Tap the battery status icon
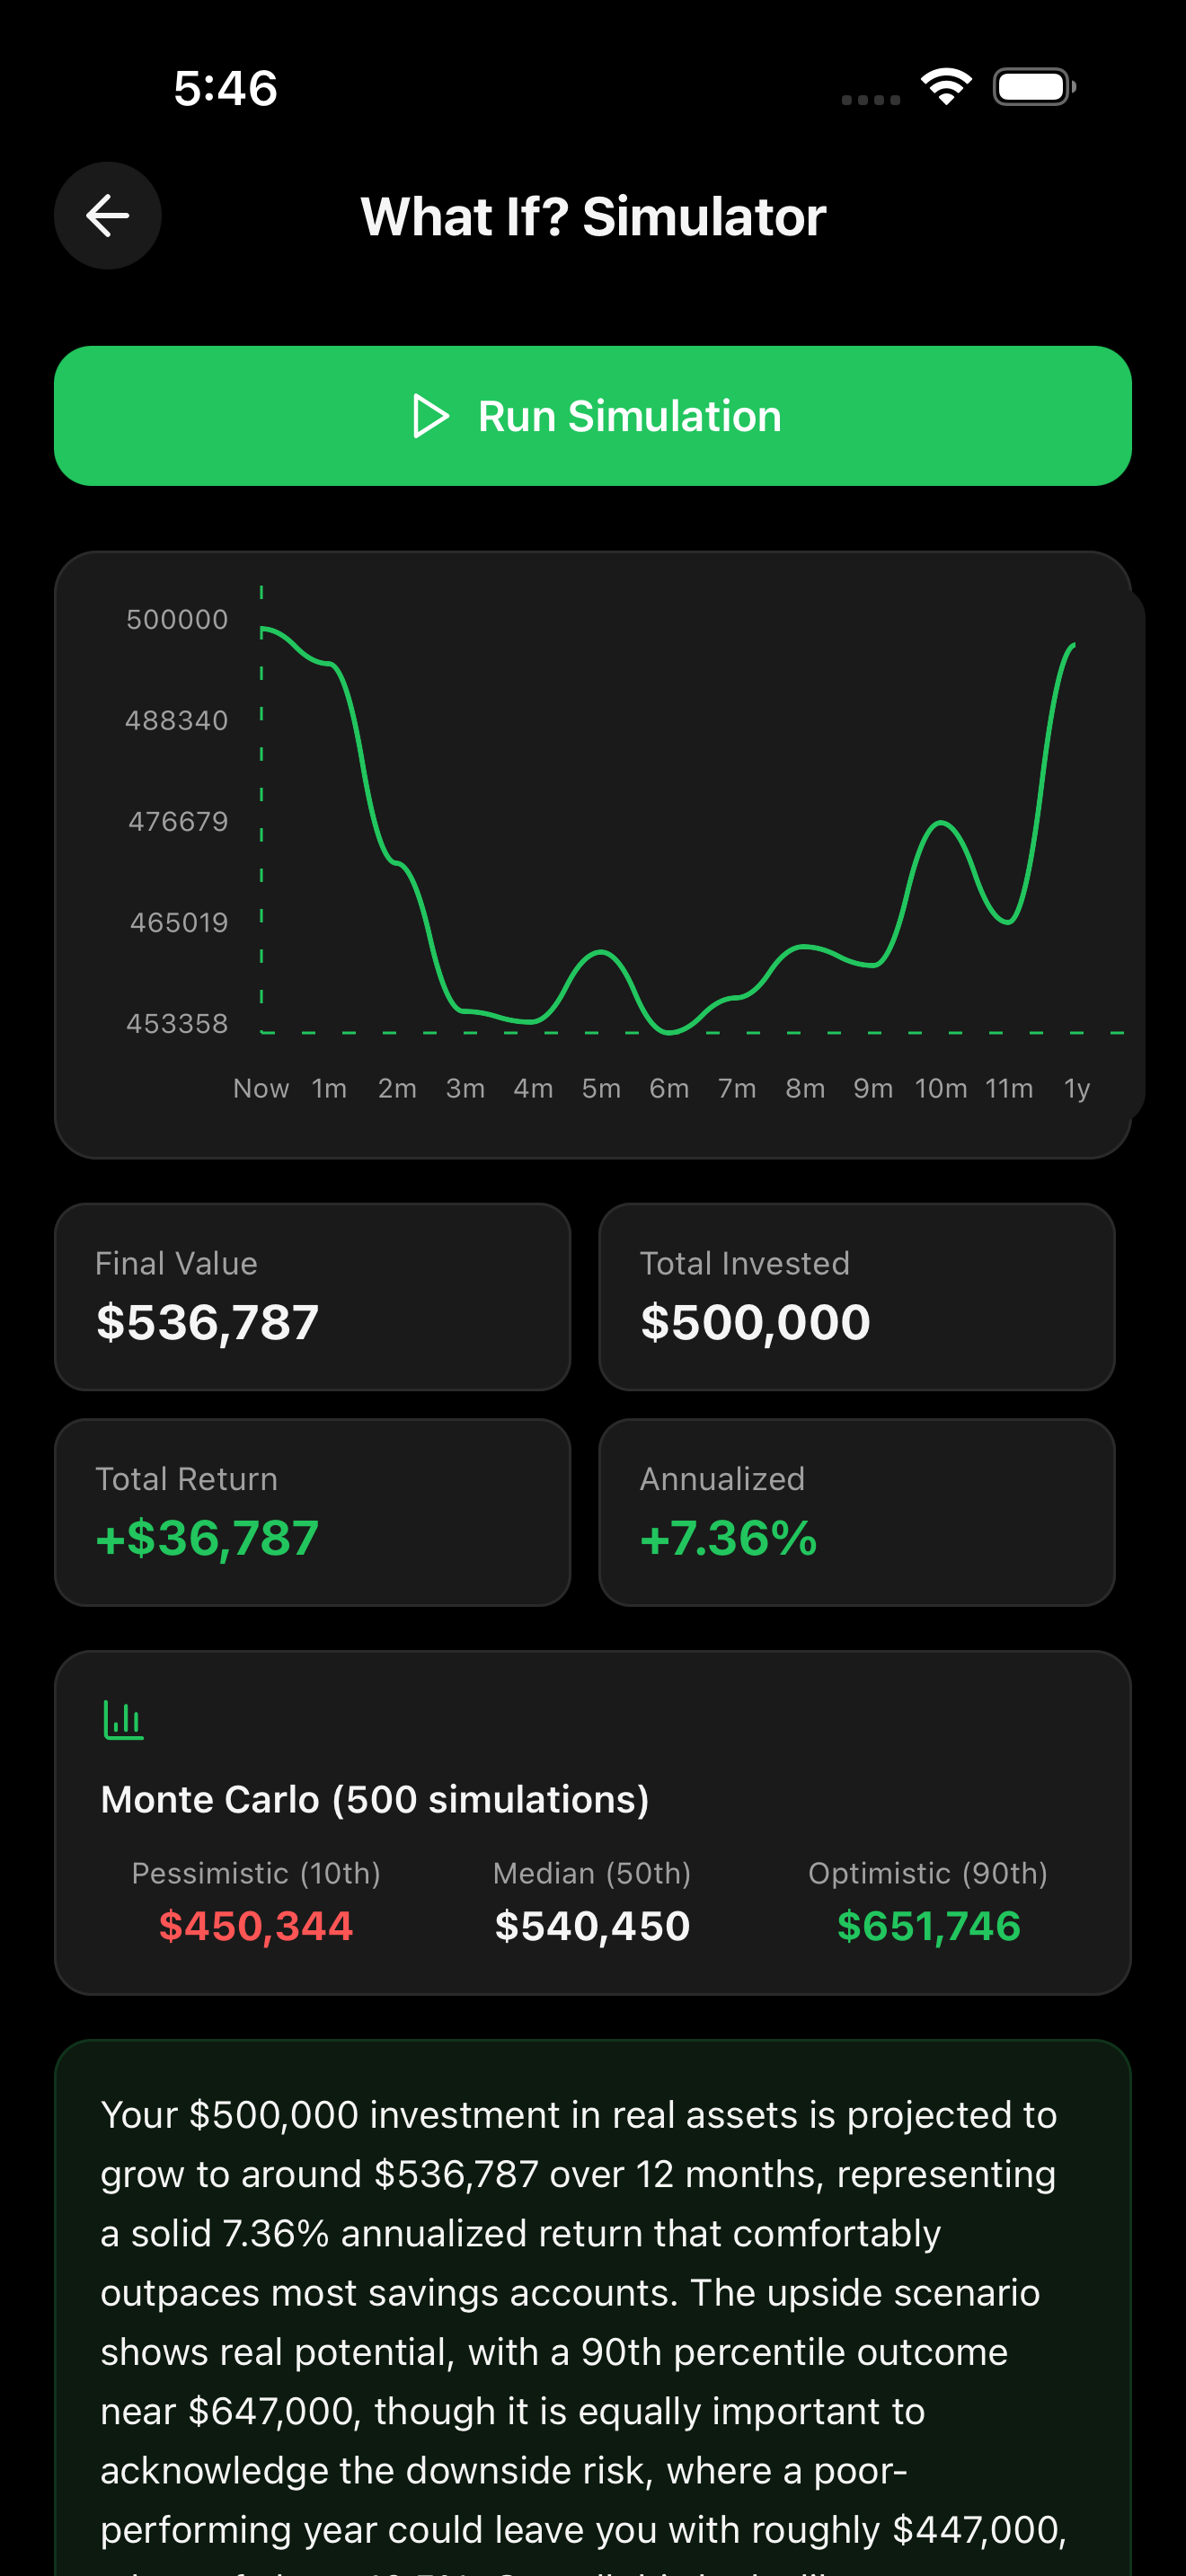 1034,87
